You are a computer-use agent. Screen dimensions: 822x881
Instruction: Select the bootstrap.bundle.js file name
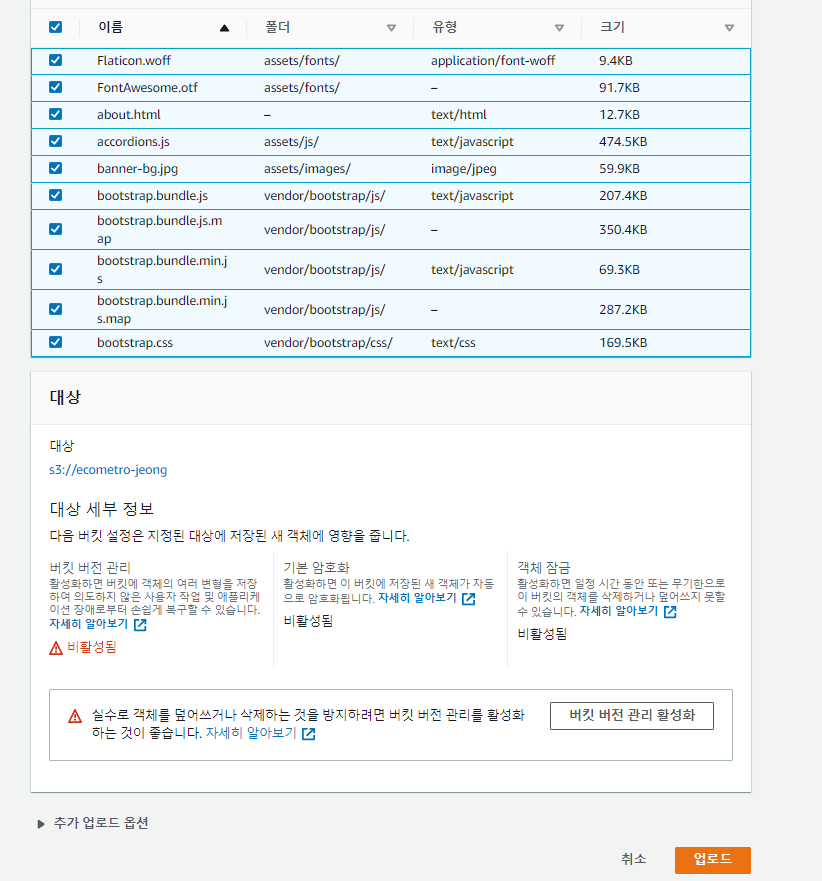(152, 196)
